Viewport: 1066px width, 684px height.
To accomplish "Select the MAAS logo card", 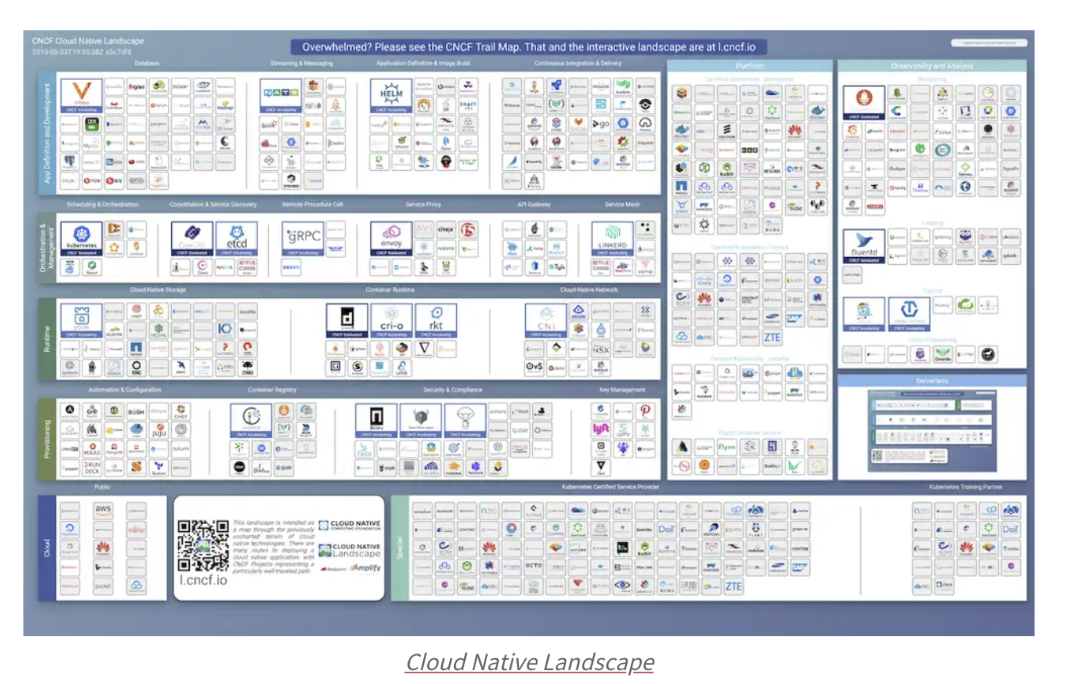I will 92,449.
